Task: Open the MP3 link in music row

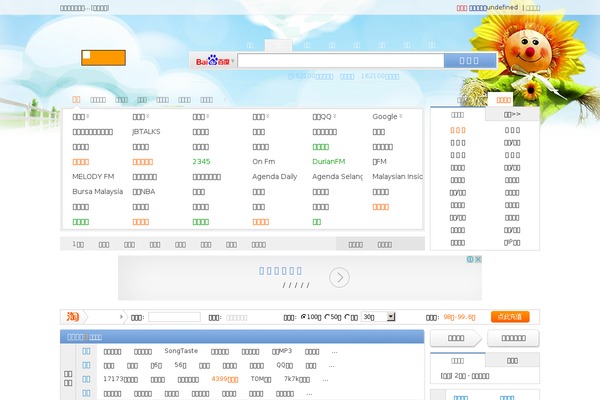Action: pos(282,351)
